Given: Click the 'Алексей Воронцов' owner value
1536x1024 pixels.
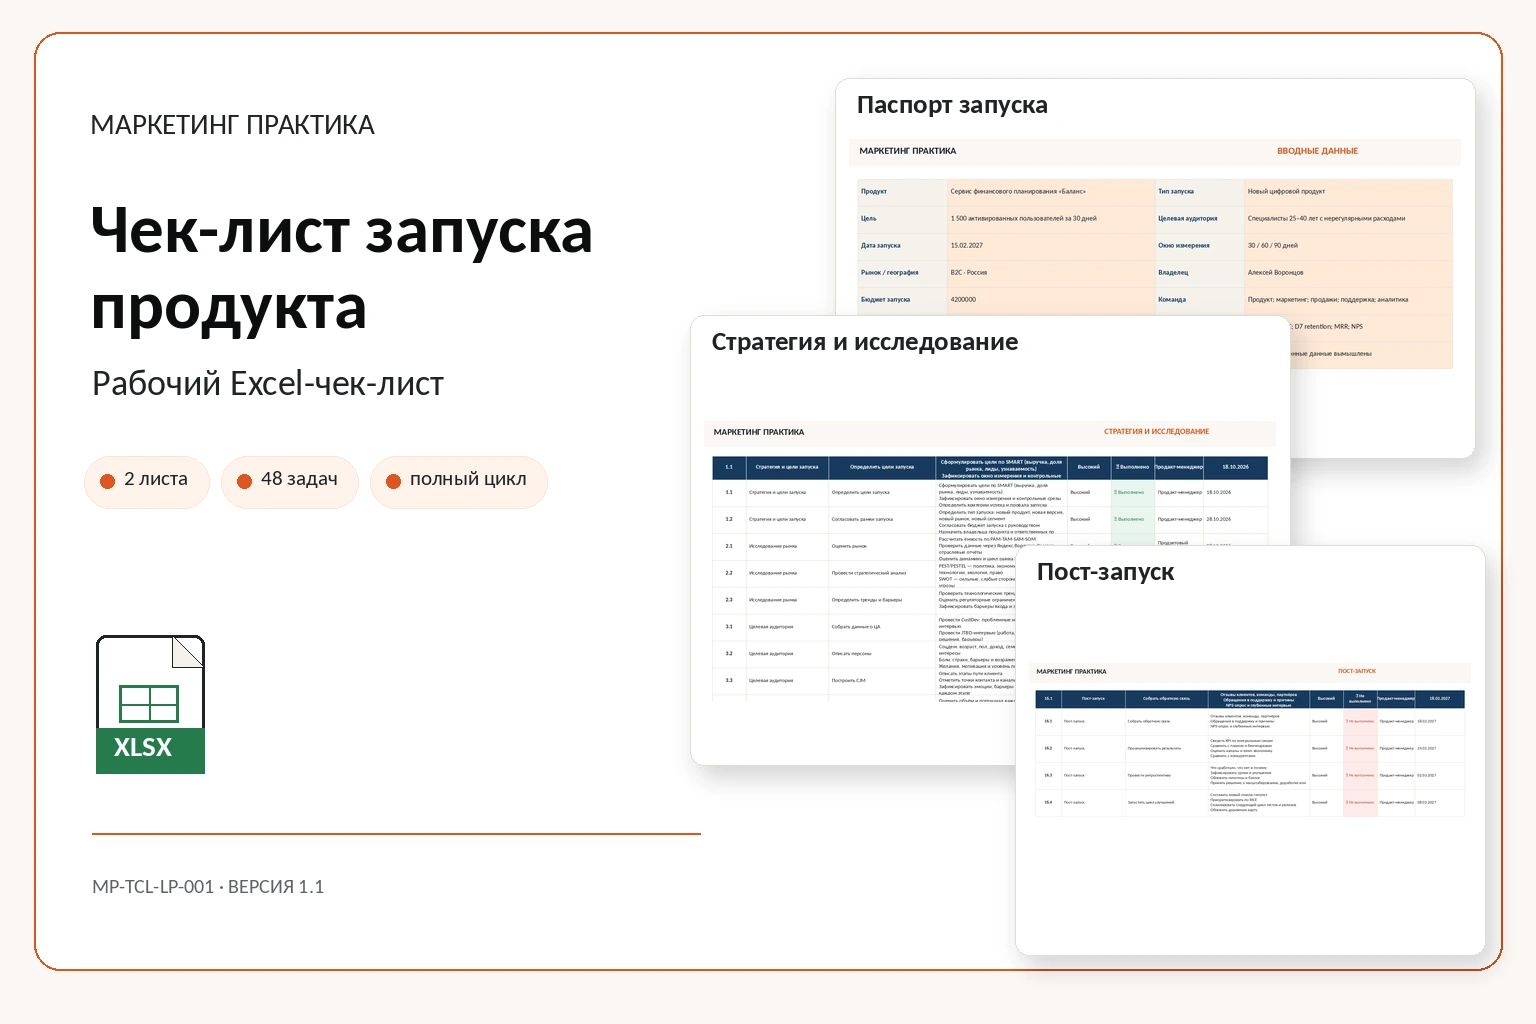Looking at the screenshot, I should coord(1276,272).
